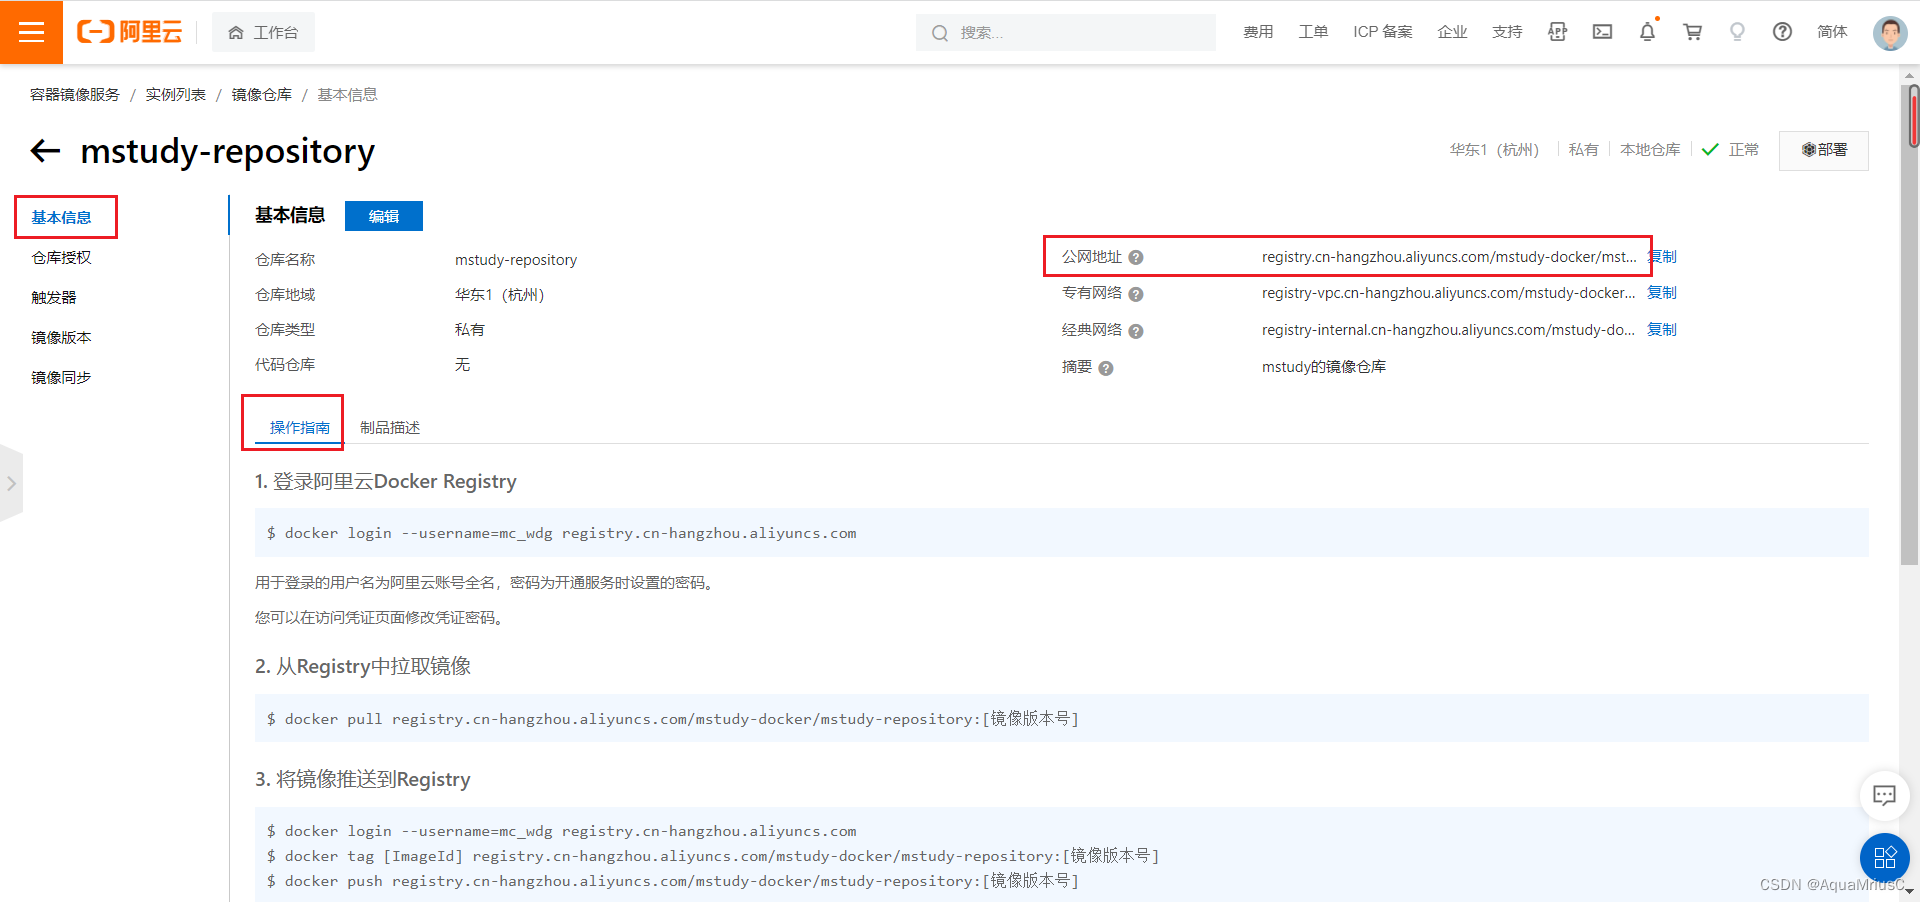Click help icon next to 经典网络
The image size is (1920, 902).
pos(1136,331)
